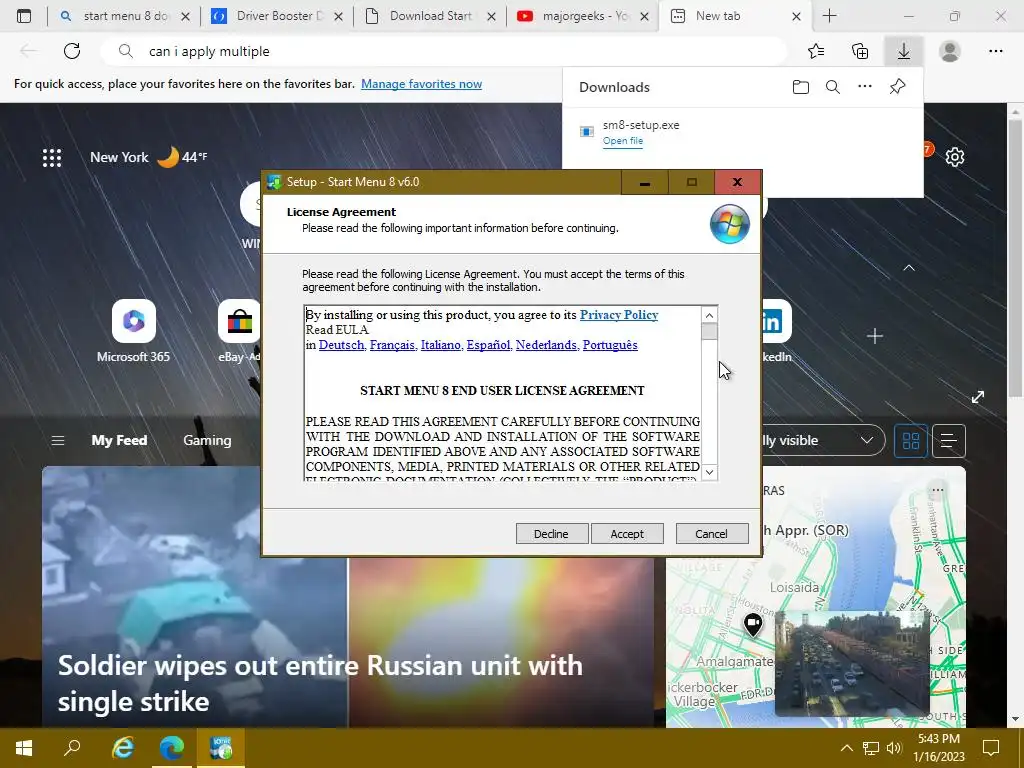Click Open file under sm8-setup.exe
This screenshot has height=768, width=1024.
tap(622, 141)
